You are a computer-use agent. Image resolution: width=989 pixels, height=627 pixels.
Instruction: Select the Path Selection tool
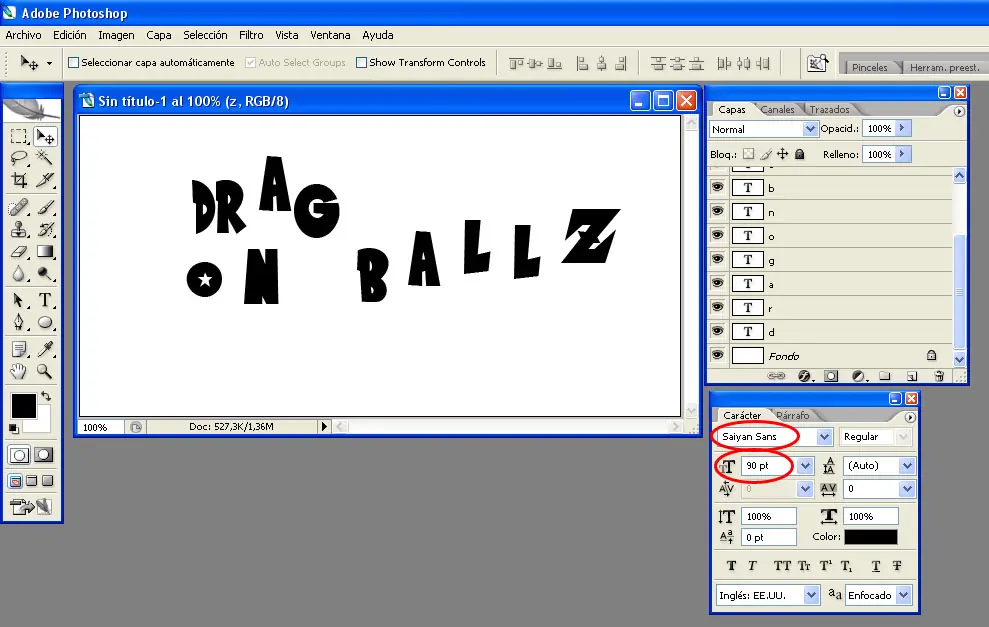(x=19, y=300)
